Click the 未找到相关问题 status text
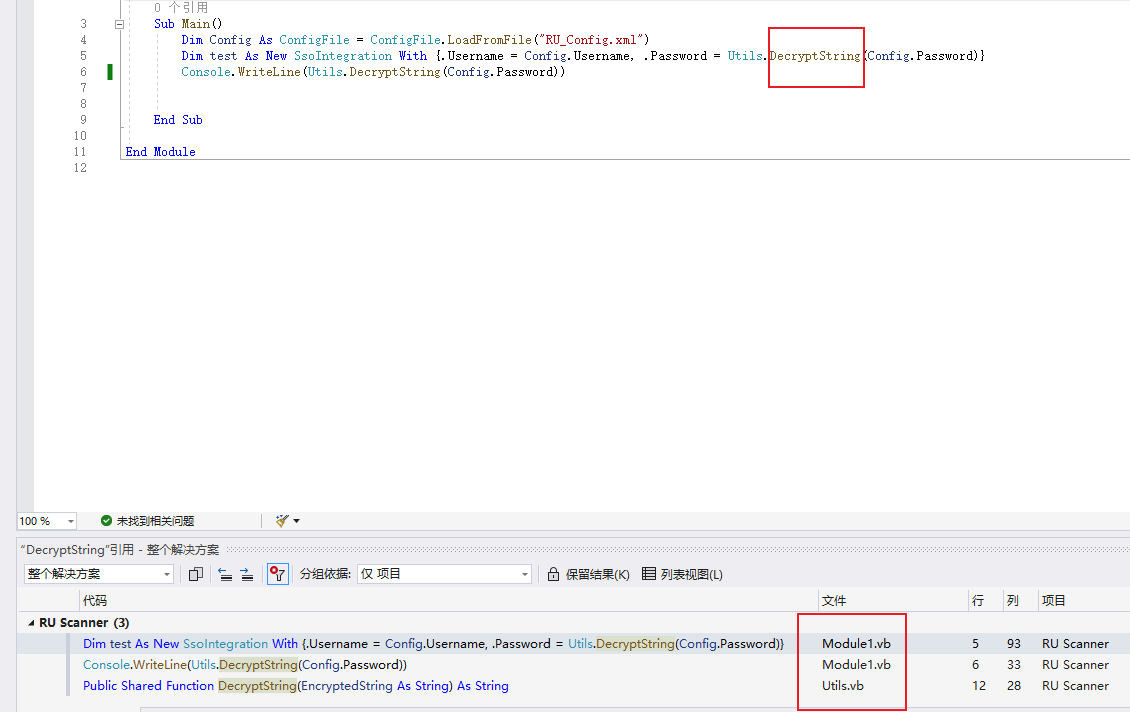This screenshot has width=1130, height=712. tap(155, 520)
